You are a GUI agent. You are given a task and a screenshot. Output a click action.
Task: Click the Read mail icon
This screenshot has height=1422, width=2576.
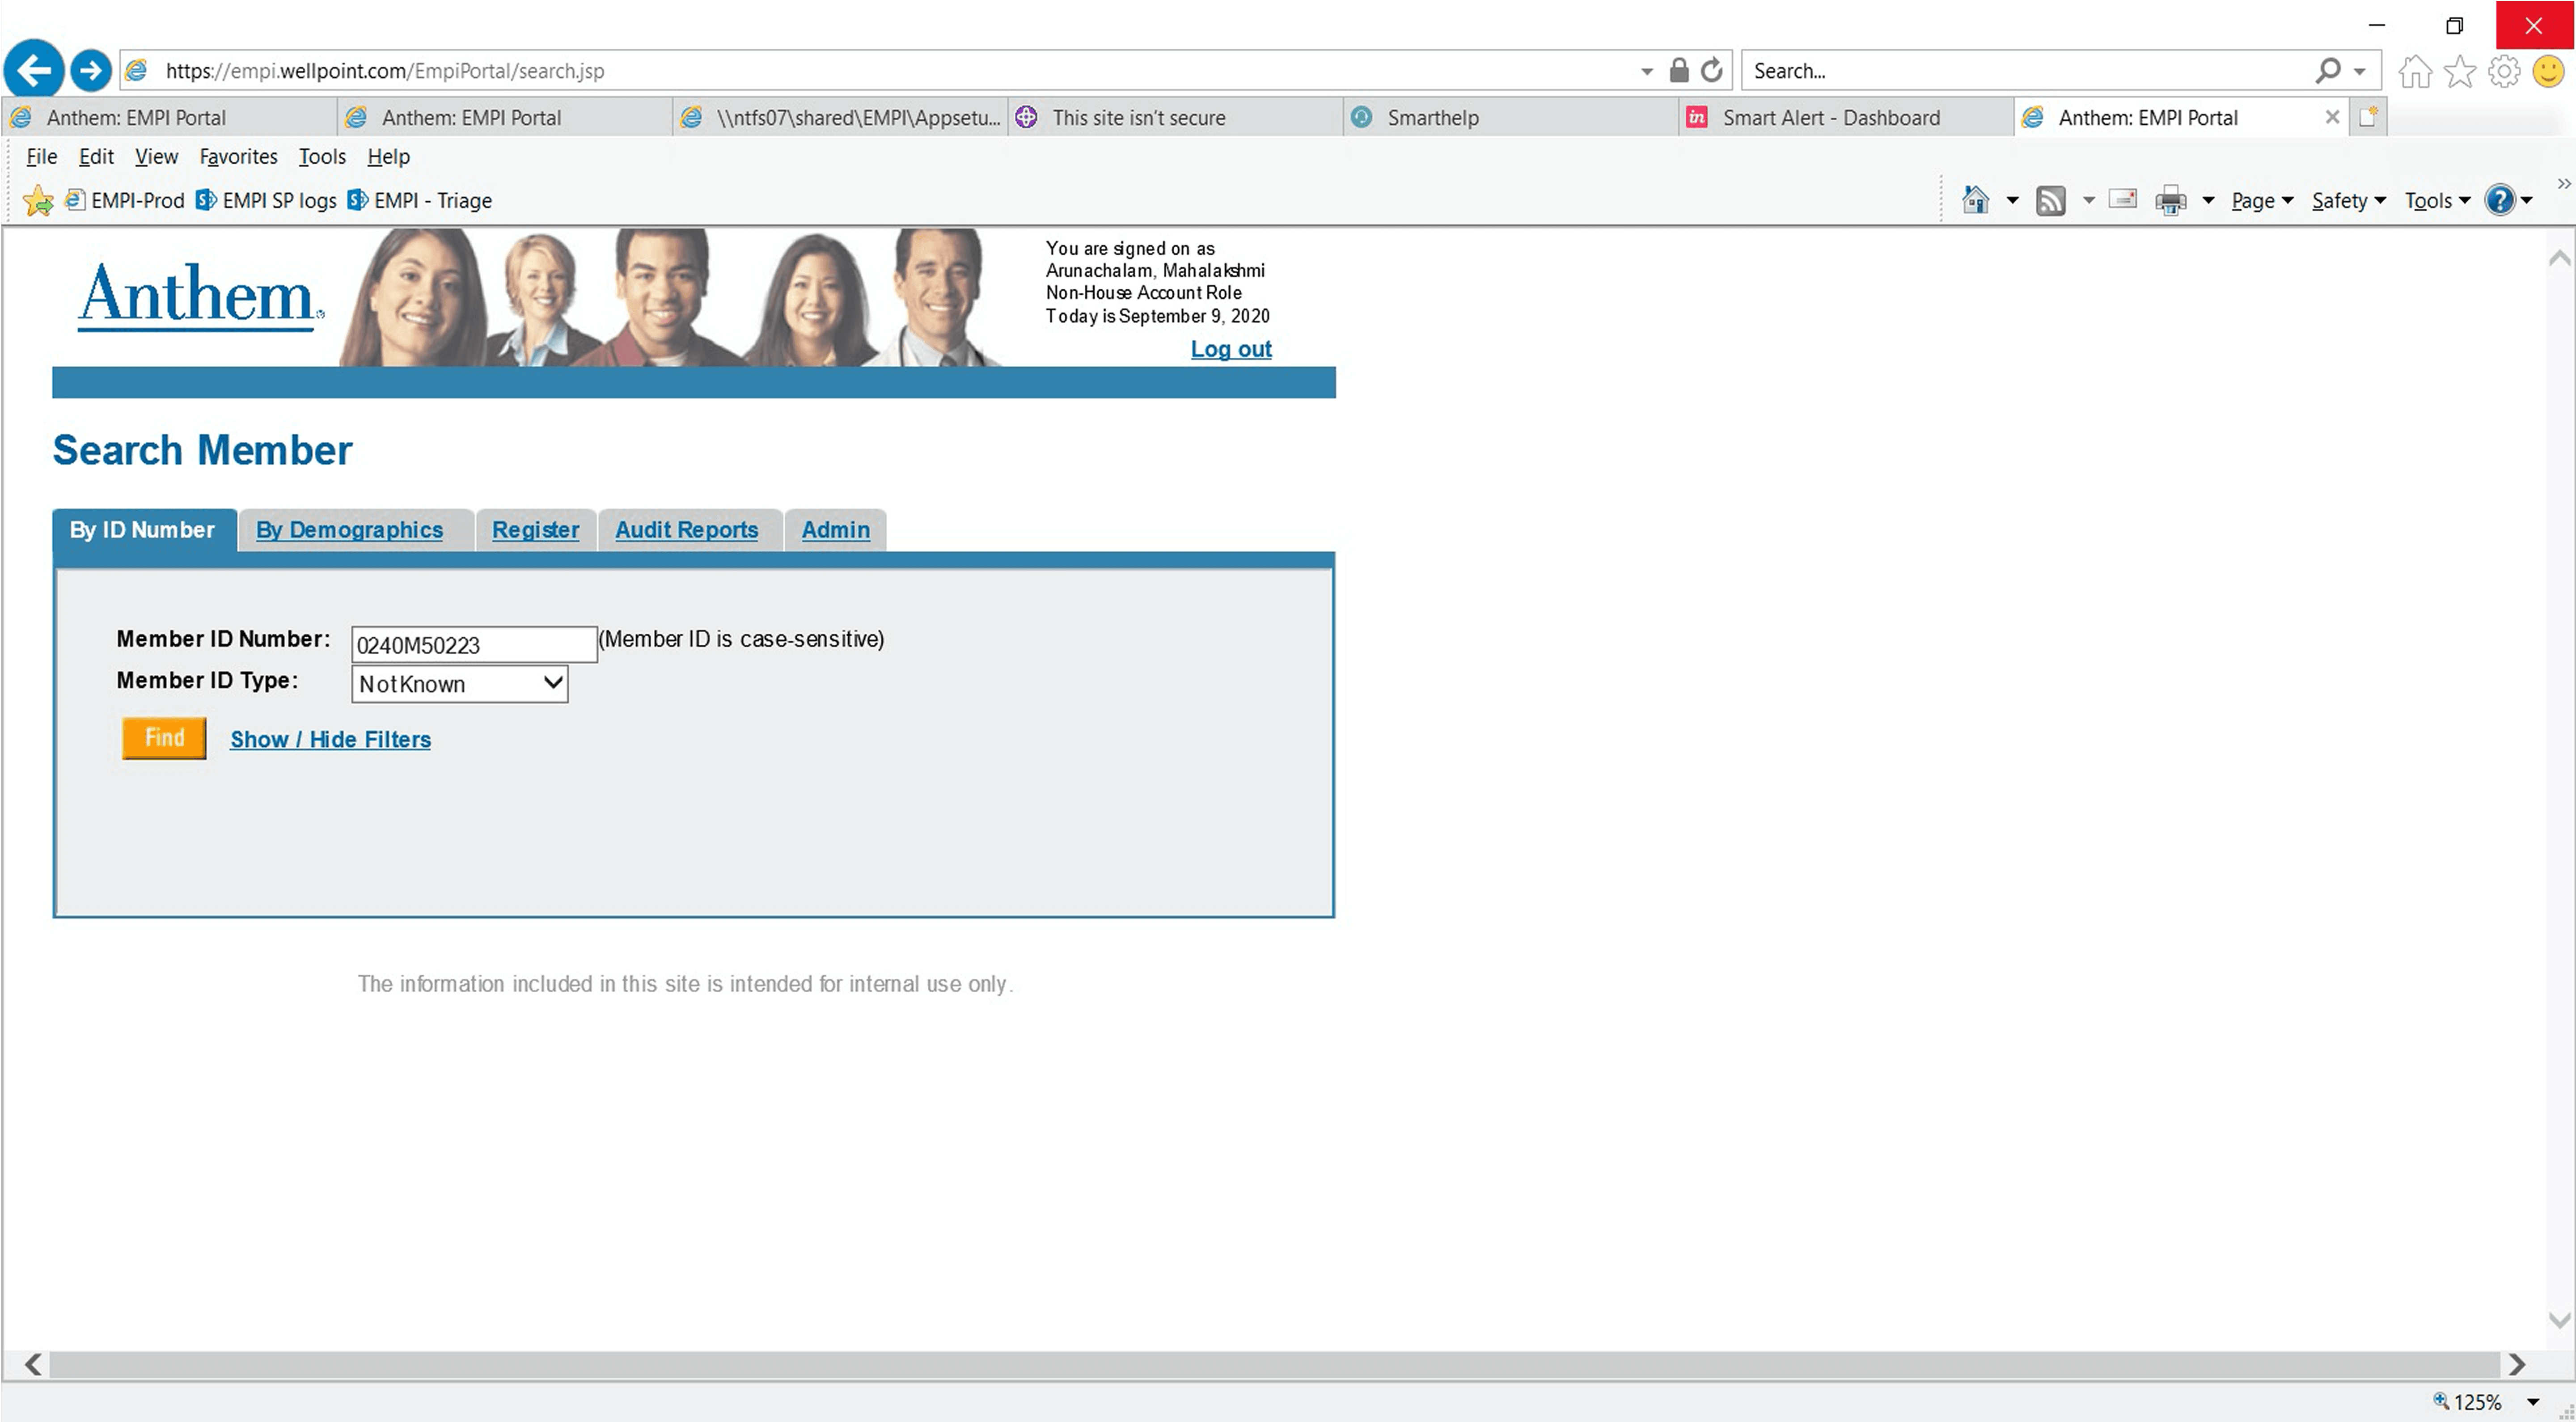pyautogui.click(x=2123, y=200)
